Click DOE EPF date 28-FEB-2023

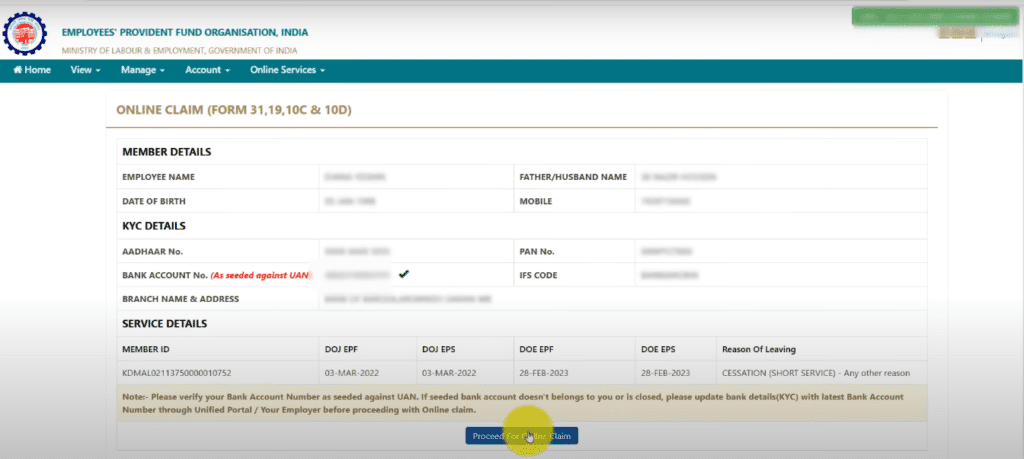(x=542, y=373)
